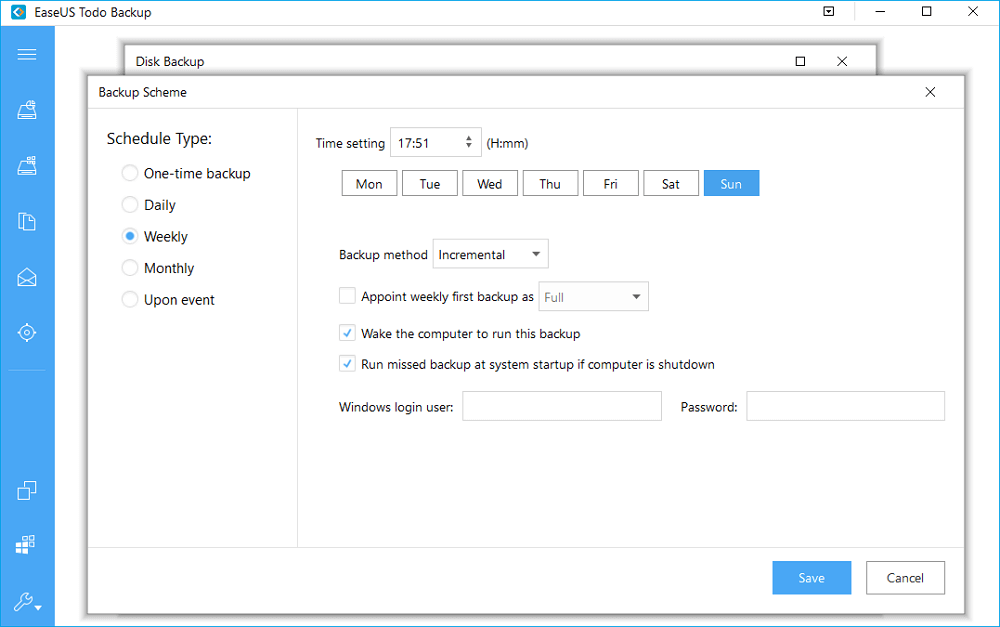The image size is (1000, 627).
Task: Close the Disk Backup window
Action: [842, 61]
